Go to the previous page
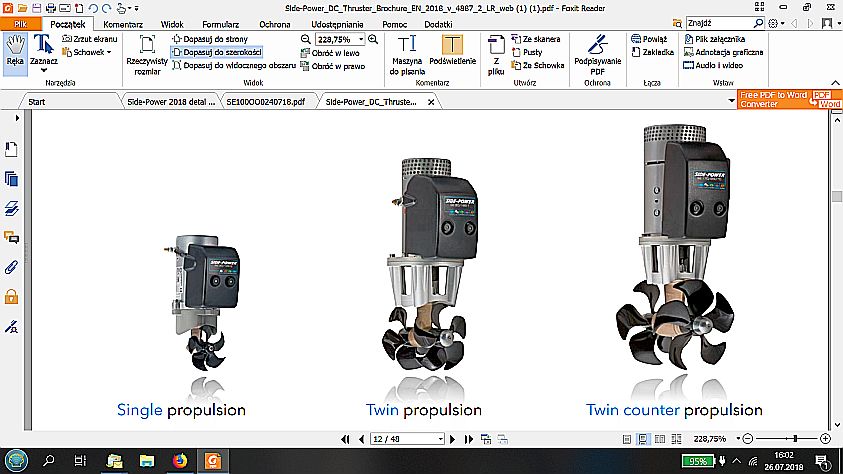The width and height of the screenshot is (843, 474). point(361,439)
